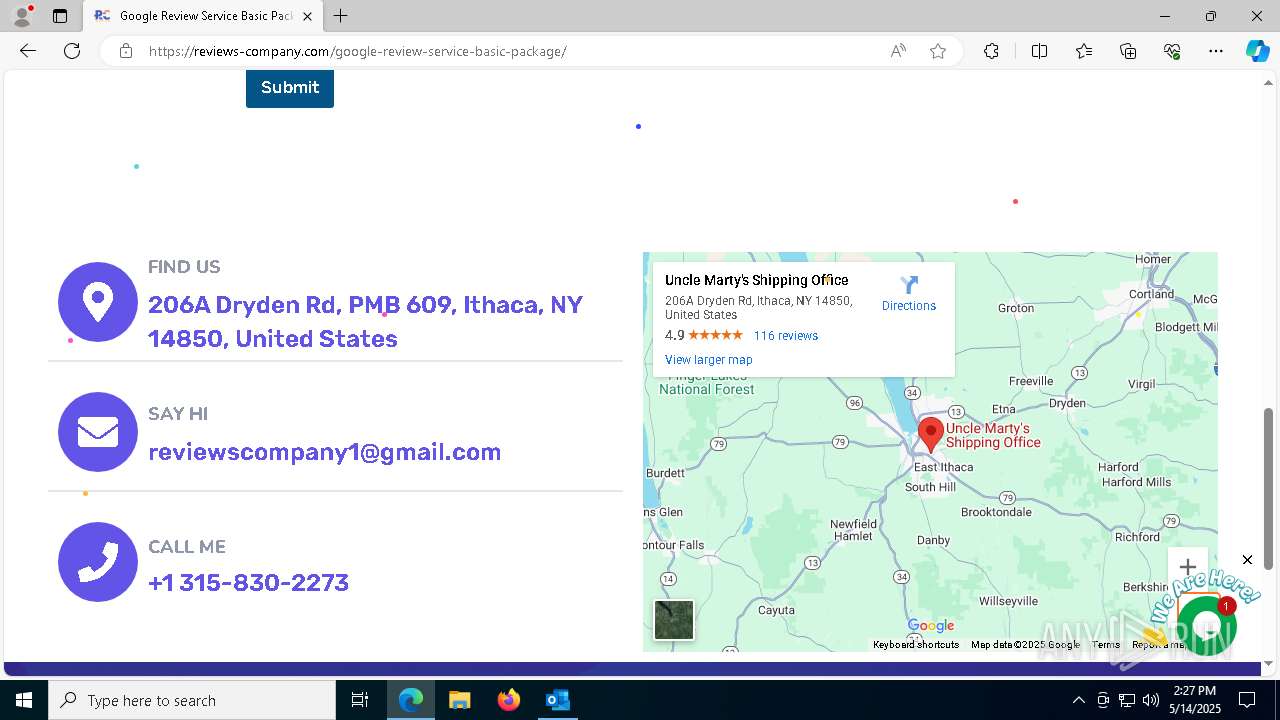Click the phone icon beside Call Me
This screenshot has height=720, width=1280.
click(98, 562)
